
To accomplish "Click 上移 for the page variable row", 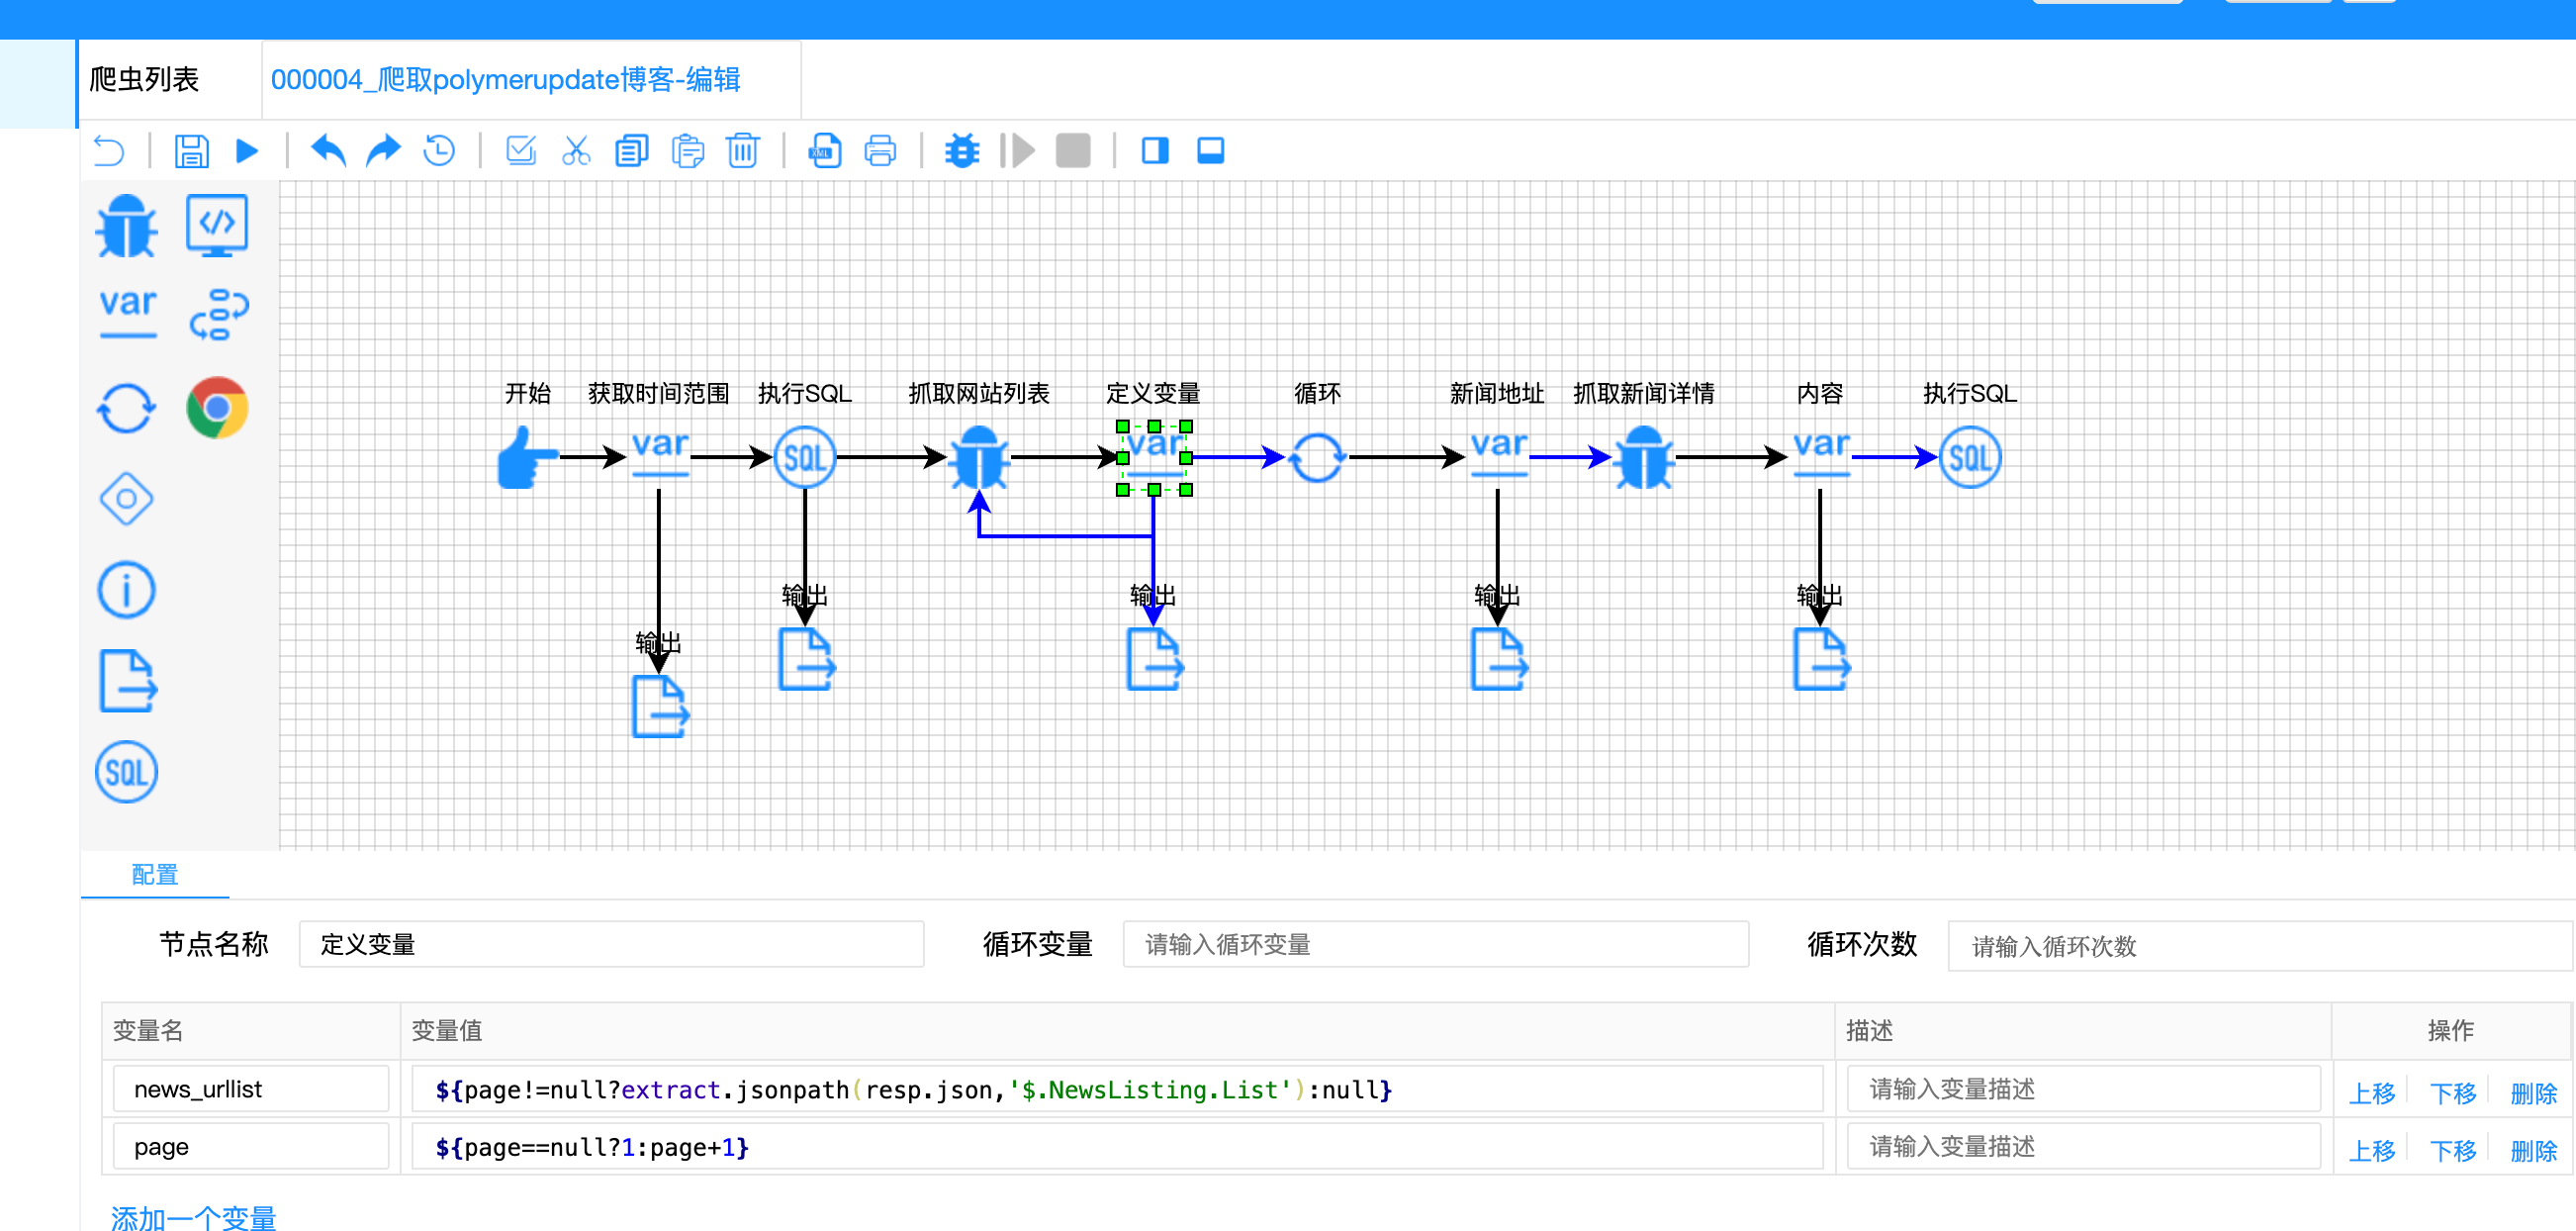I will [2371, 1150].
